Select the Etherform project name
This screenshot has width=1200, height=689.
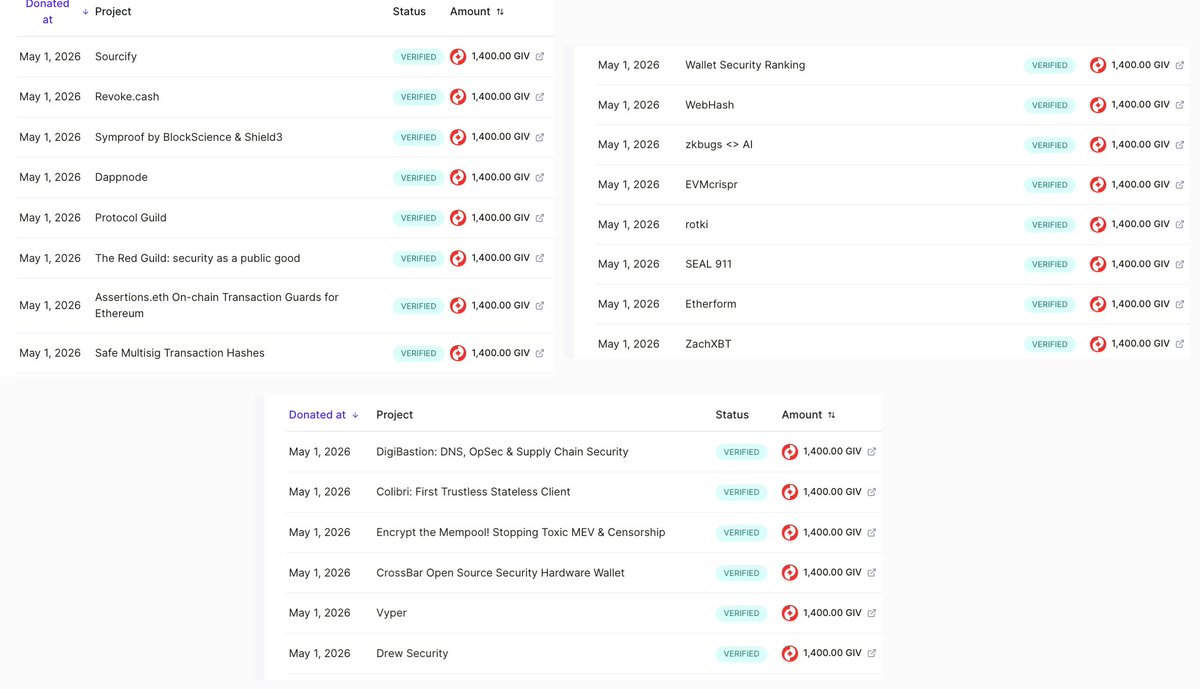pos(711,304)
